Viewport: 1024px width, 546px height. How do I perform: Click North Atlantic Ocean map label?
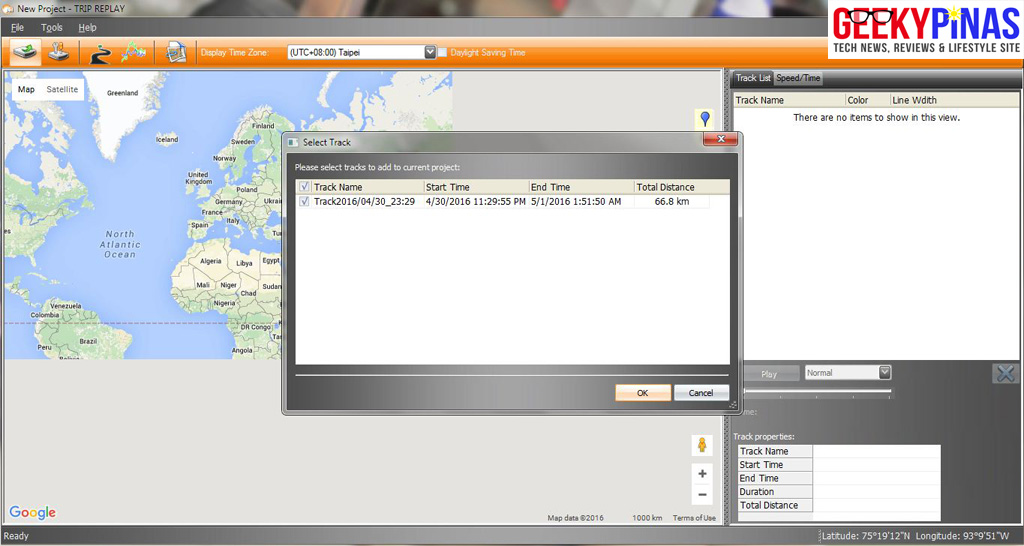tap(120, 244)
